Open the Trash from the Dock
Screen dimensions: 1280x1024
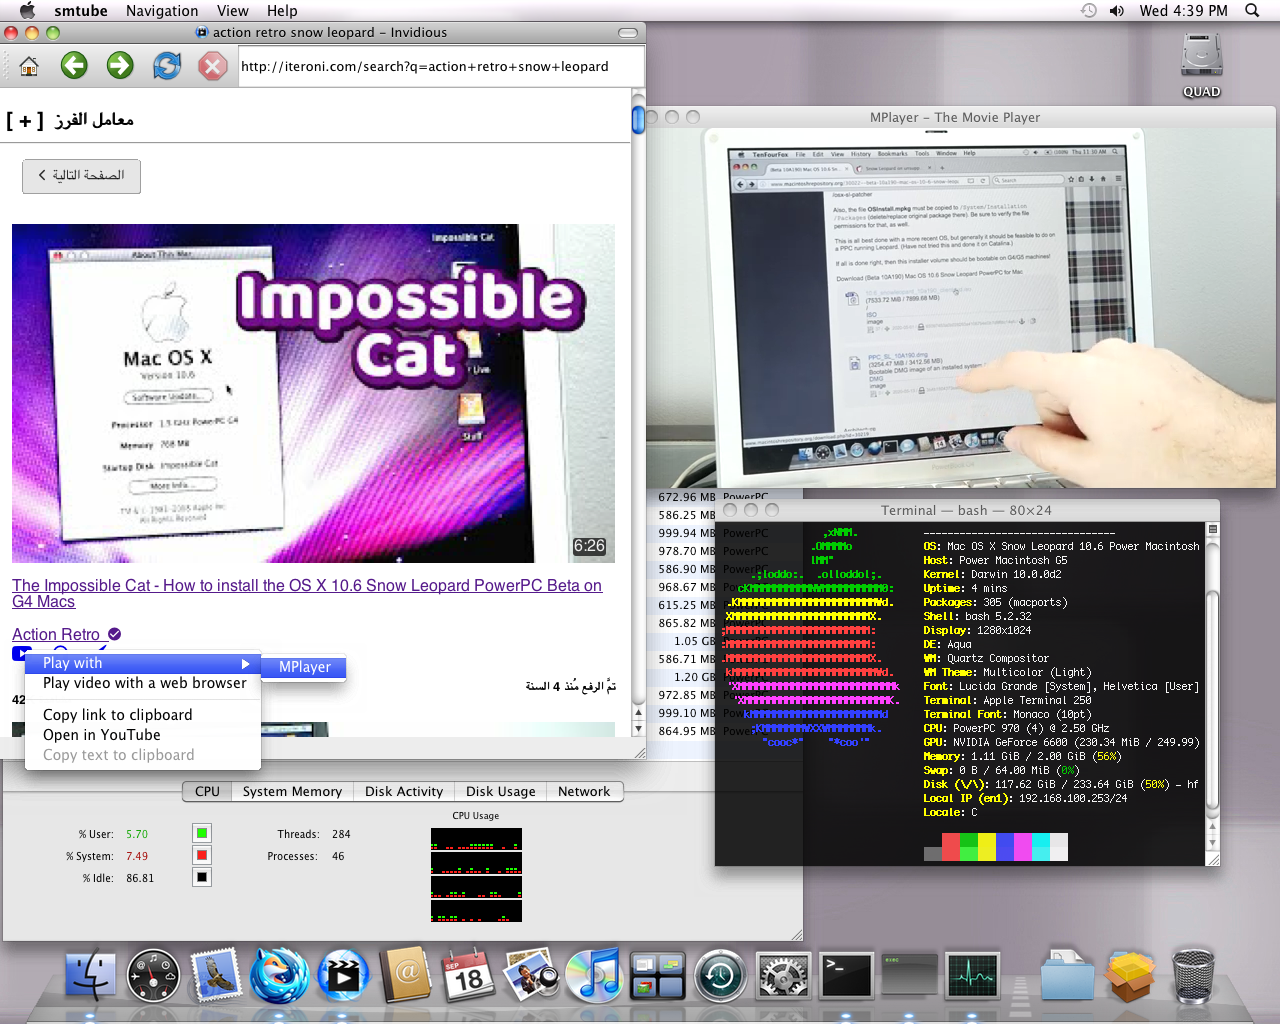point(1193,976)
